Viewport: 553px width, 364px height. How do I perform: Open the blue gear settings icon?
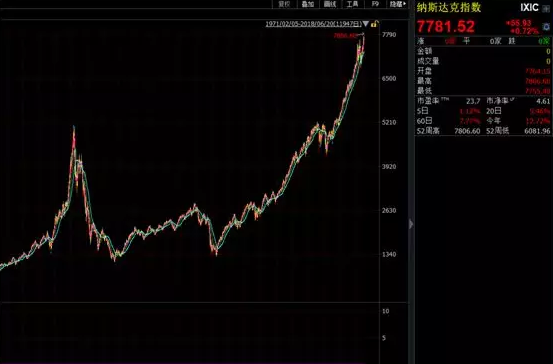[546, 27]
